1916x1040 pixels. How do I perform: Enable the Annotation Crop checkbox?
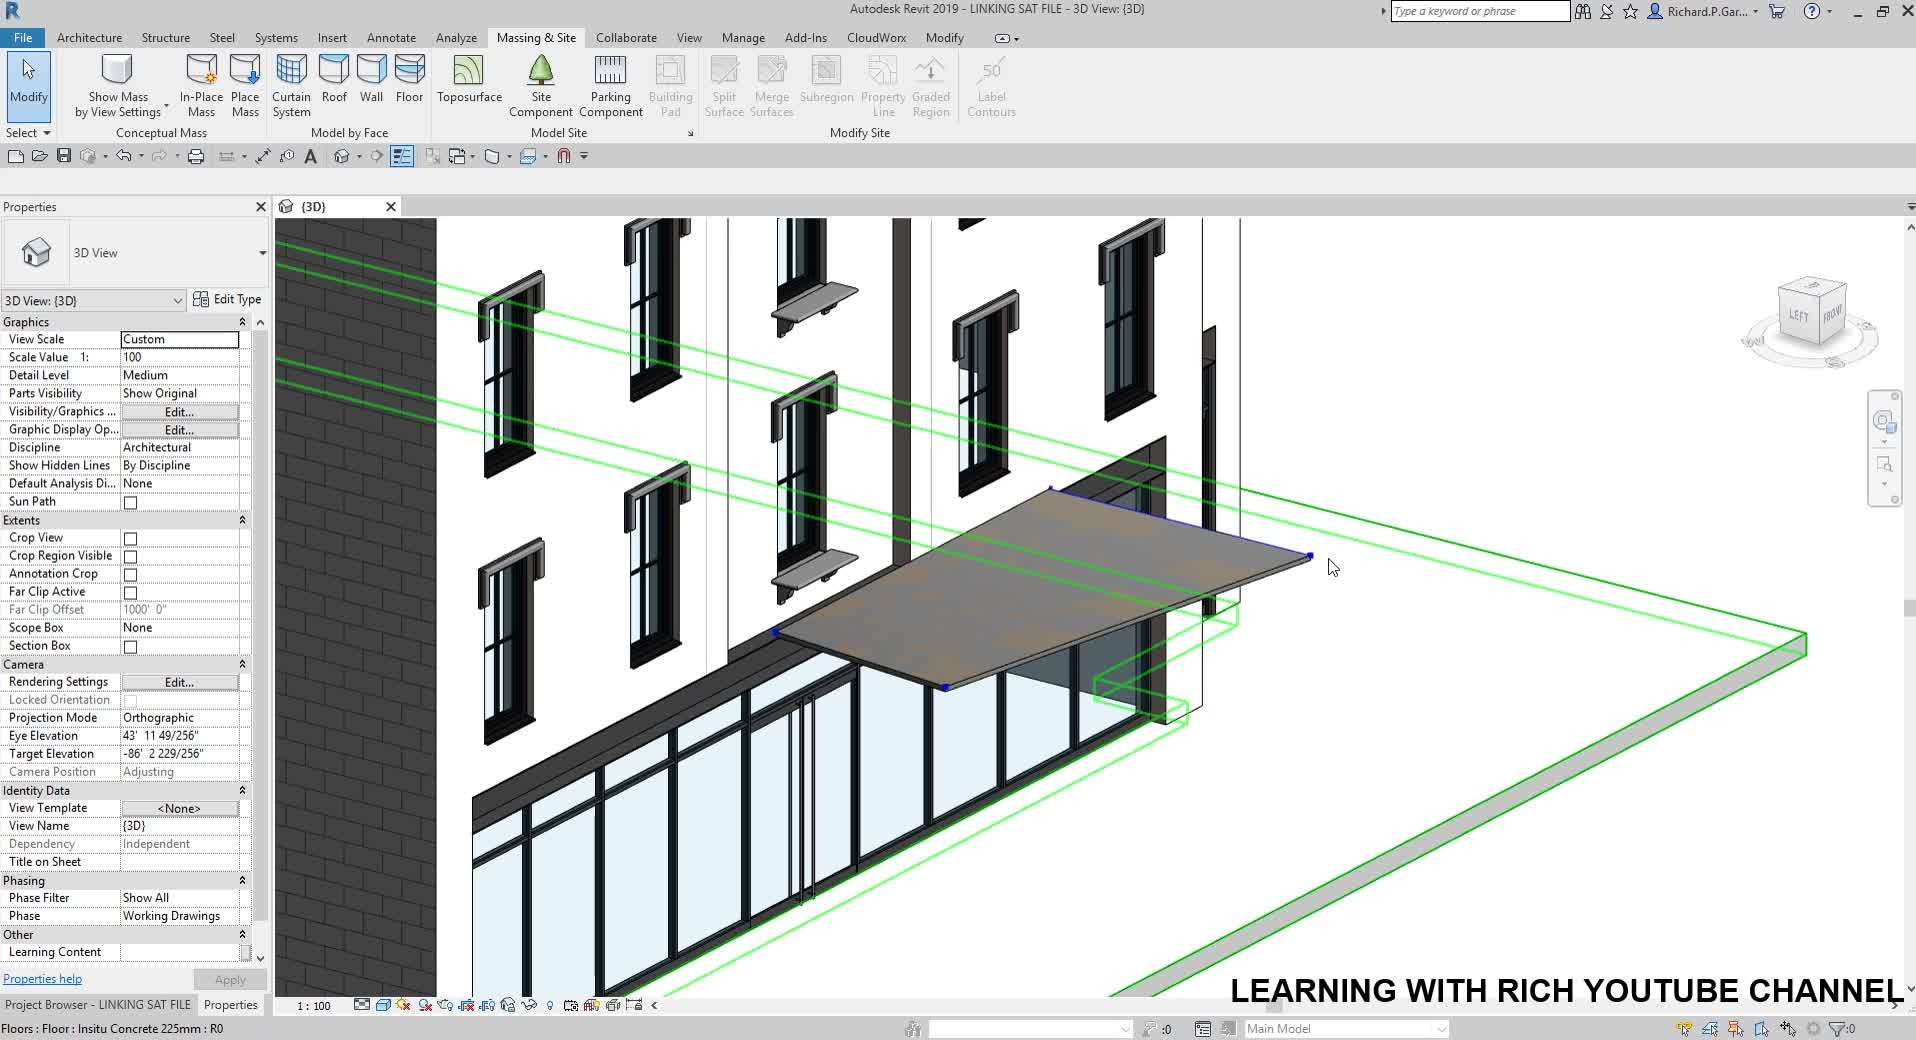coord(130,574)
